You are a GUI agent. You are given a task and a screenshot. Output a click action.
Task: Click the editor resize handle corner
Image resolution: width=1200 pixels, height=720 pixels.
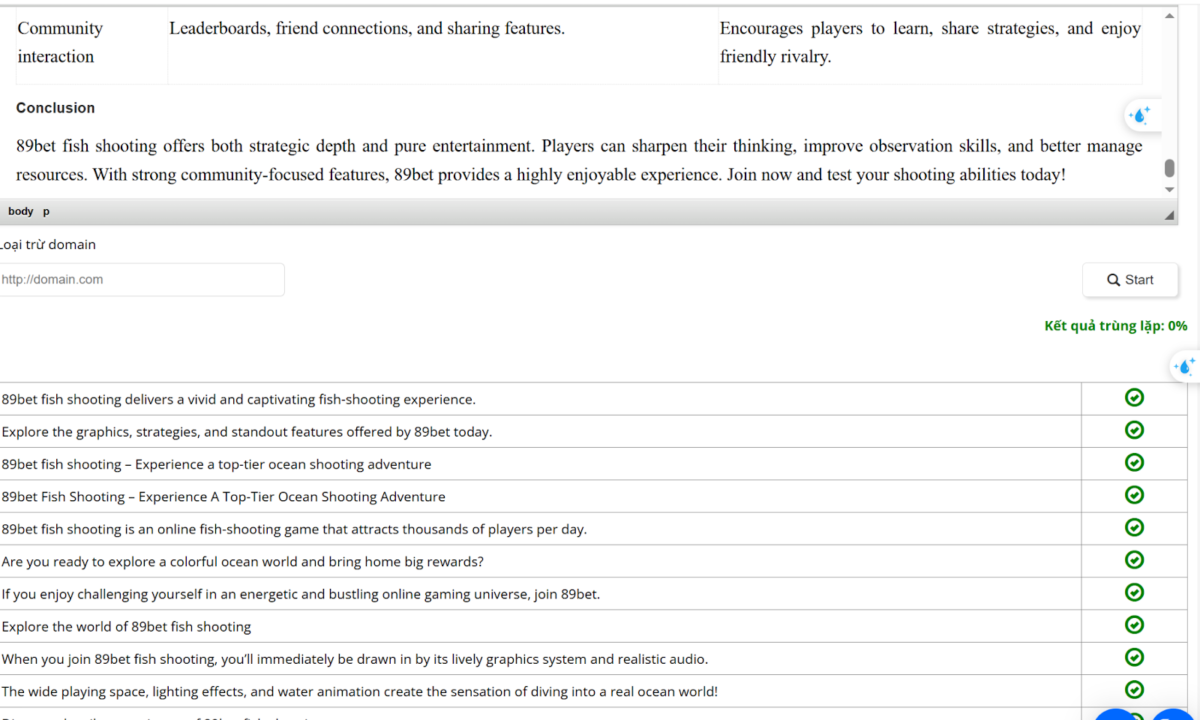pyautogui.click(x=1170, y=215)
